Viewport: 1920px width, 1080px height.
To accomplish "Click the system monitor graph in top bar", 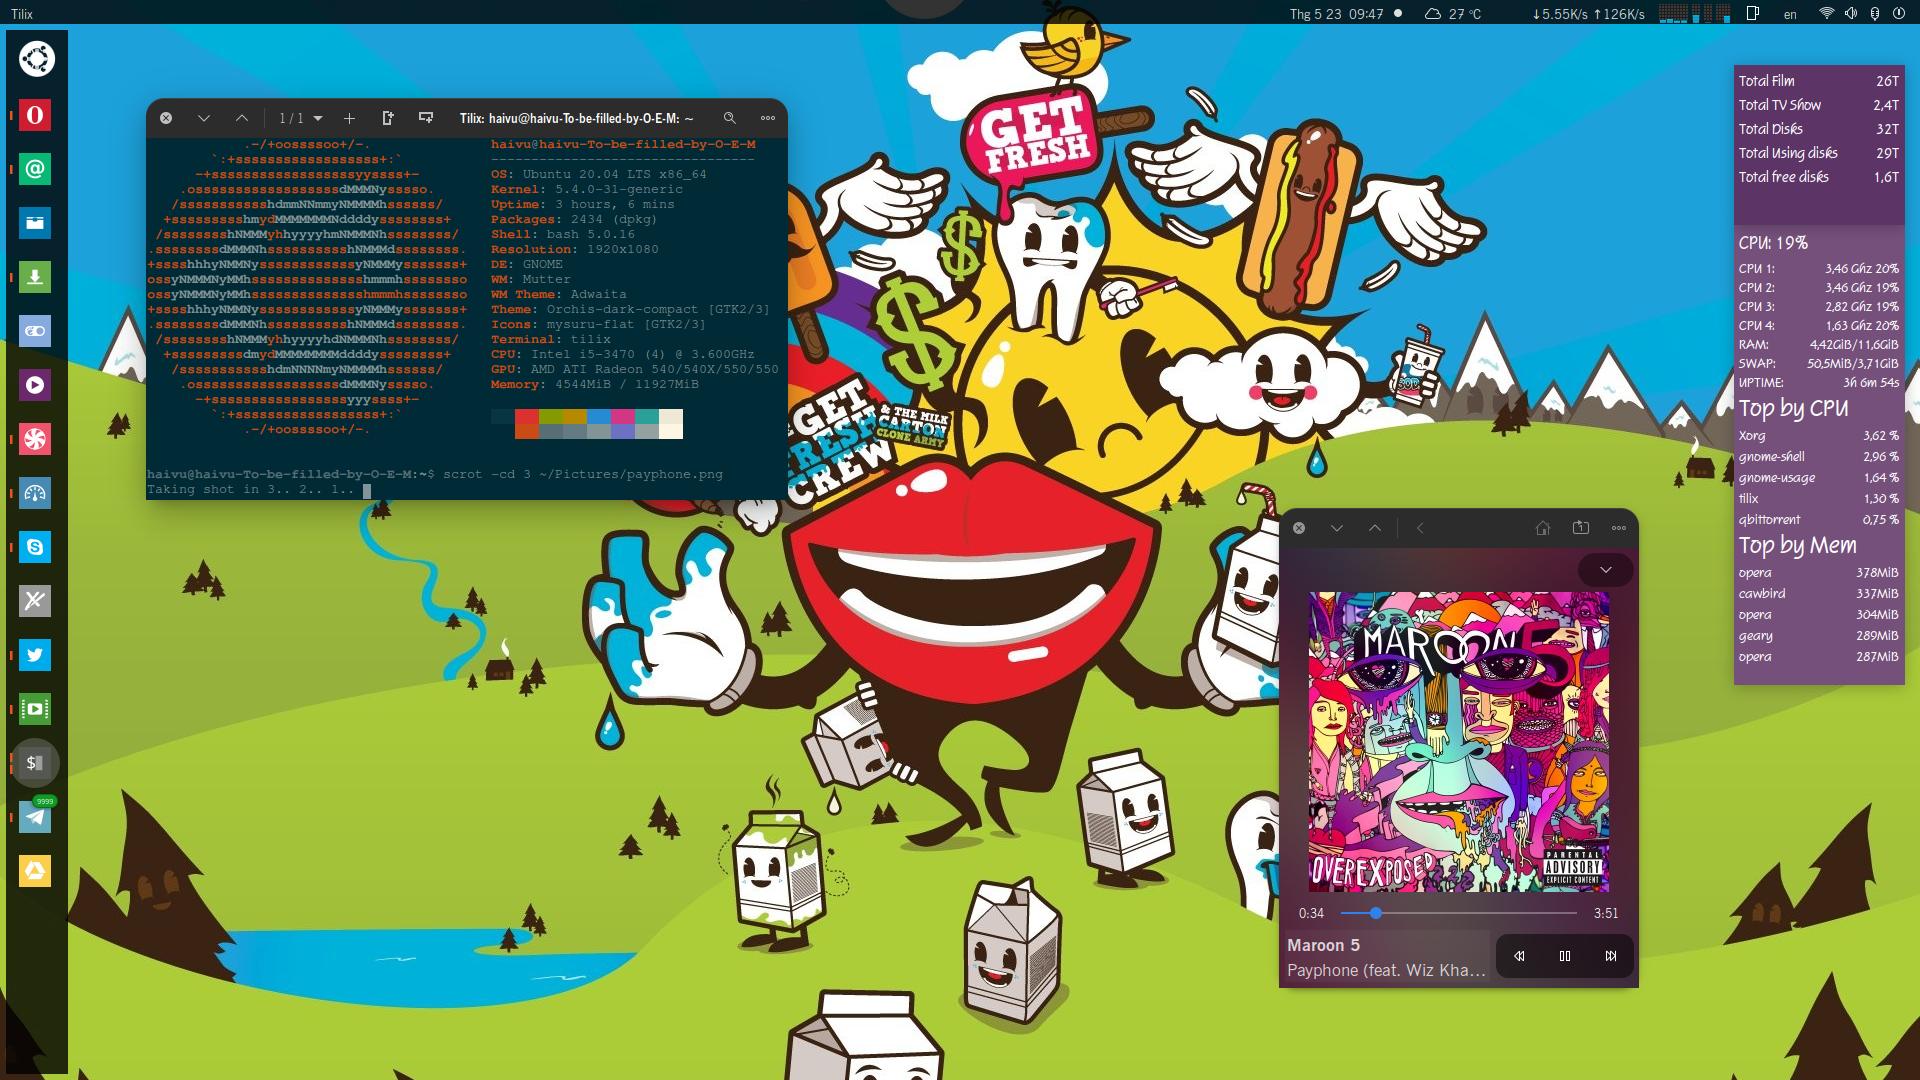I will 1694,14.
